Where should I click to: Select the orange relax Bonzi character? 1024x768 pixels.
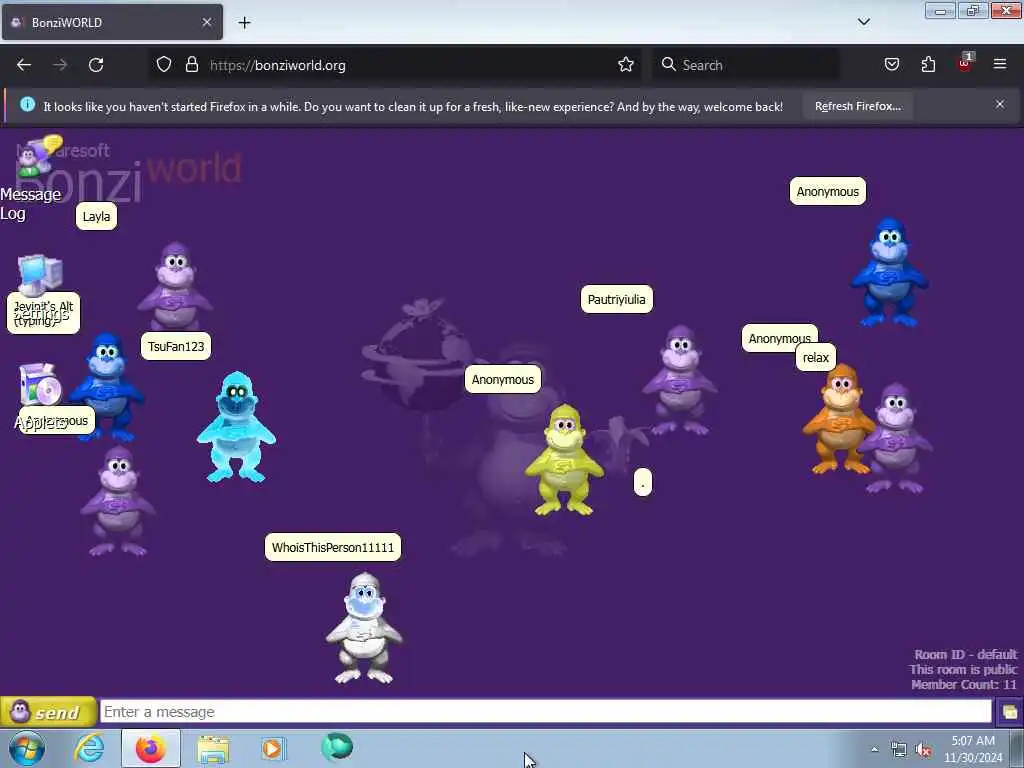(x=838, y=419)
